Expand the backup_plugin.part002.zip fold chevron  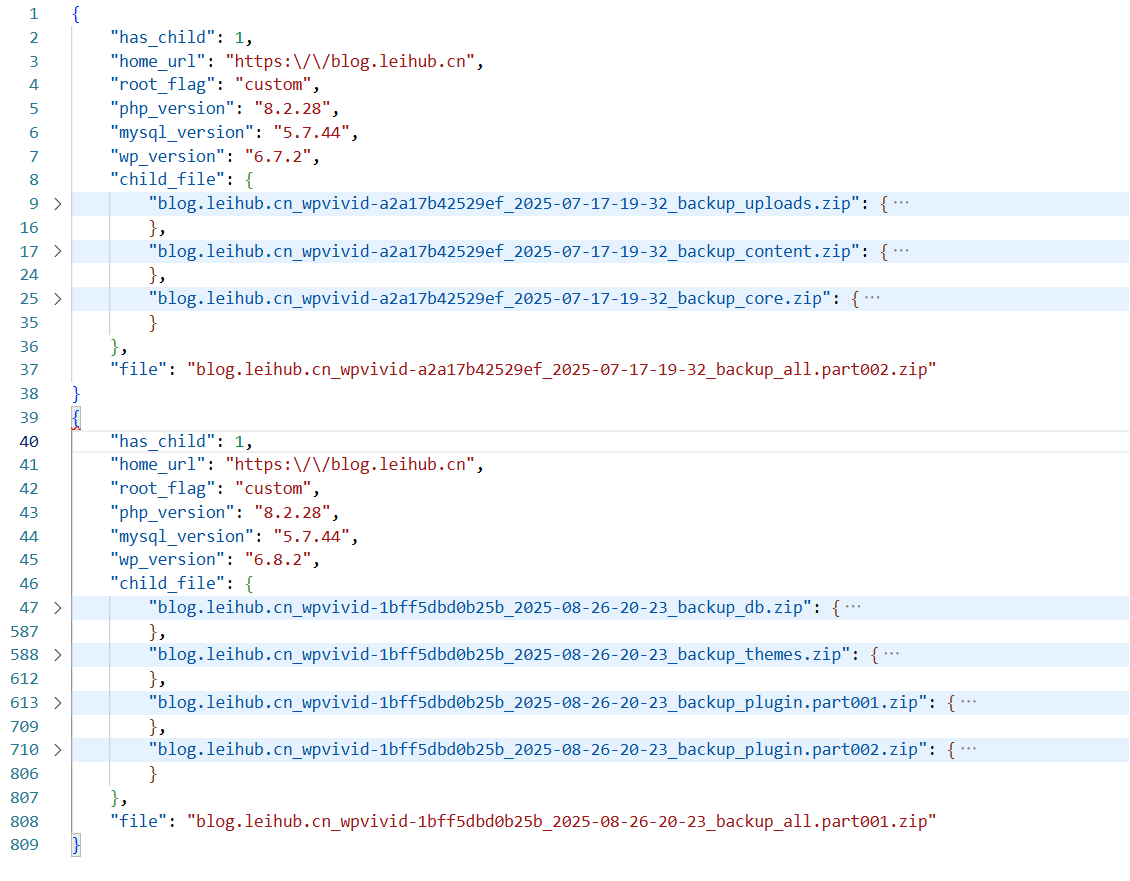pos(57,750)
